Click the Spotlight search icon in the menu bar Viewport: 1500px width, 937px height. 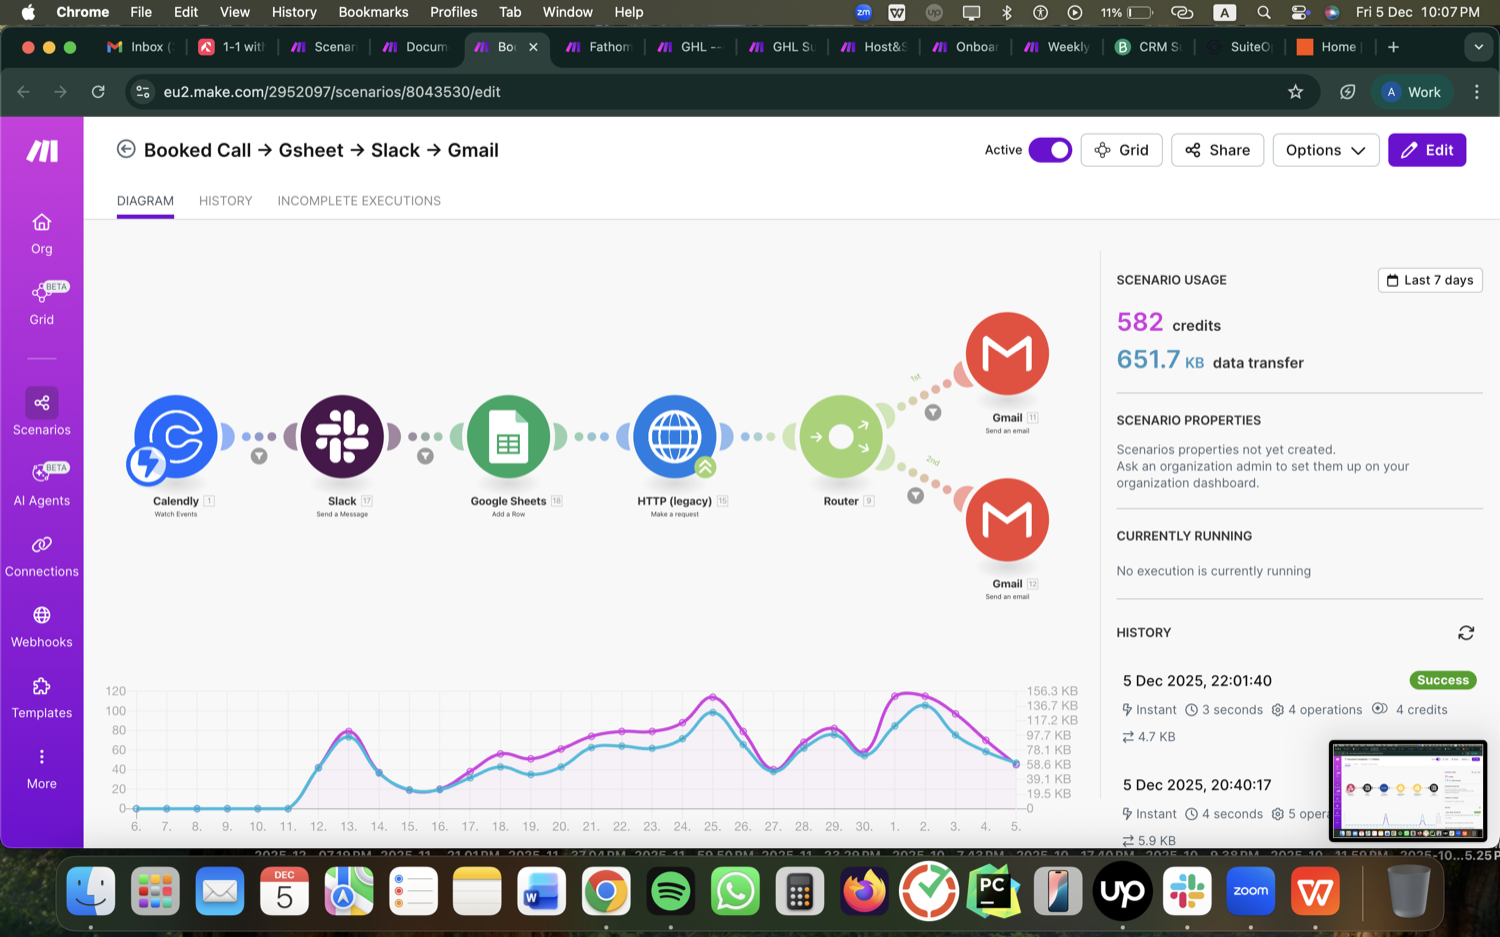1264,12
